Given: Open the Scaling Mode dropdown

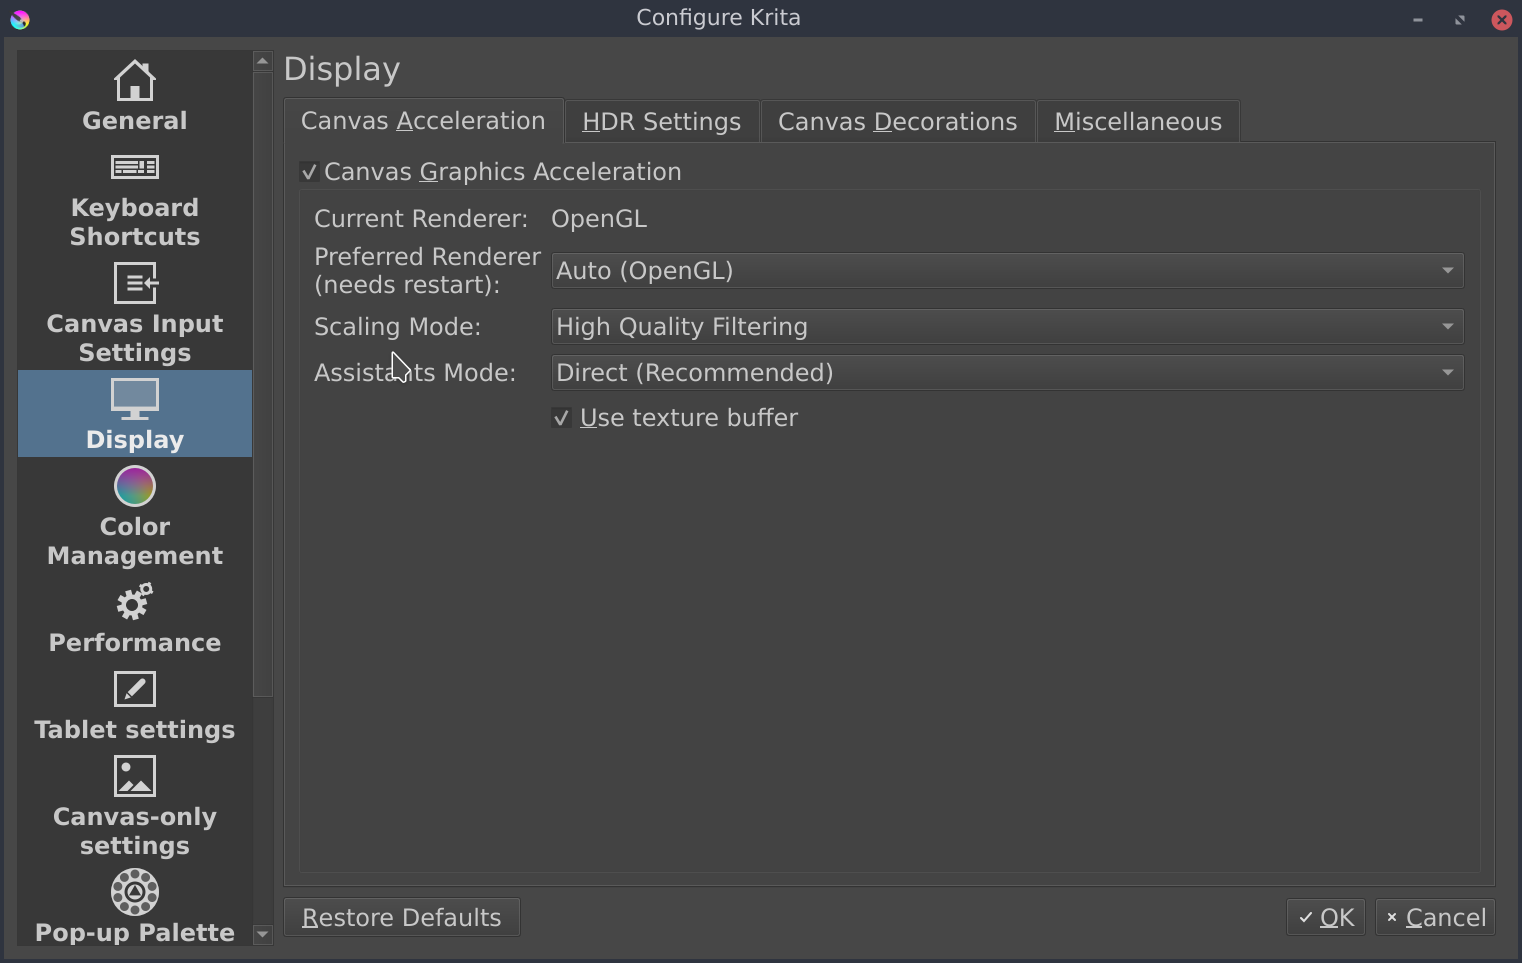Looking at the screenshot, I should pyautogui.click(x=1007, y=327).
